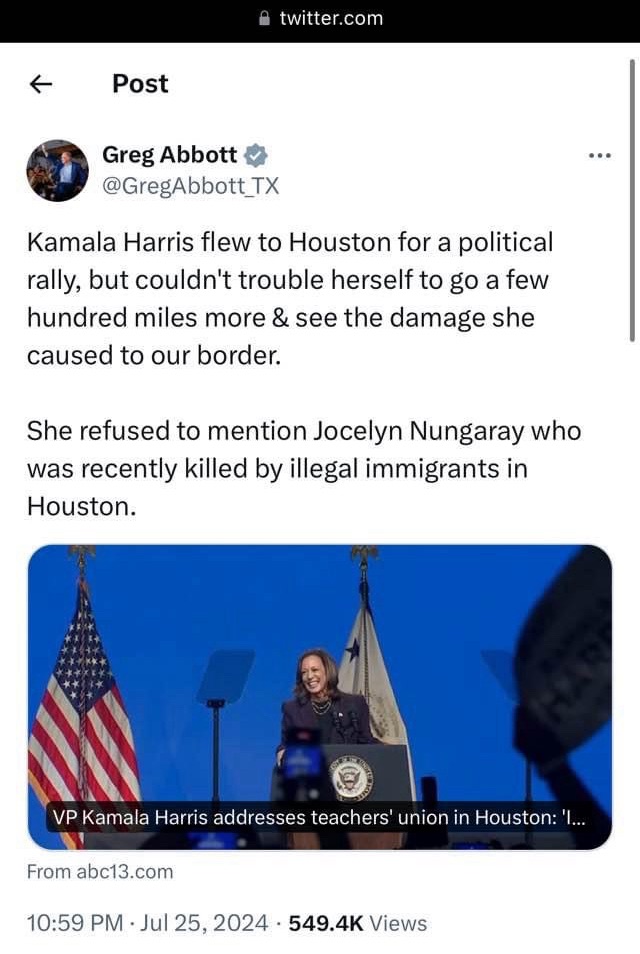Click the presidential seal on the podium

(351, 779)
